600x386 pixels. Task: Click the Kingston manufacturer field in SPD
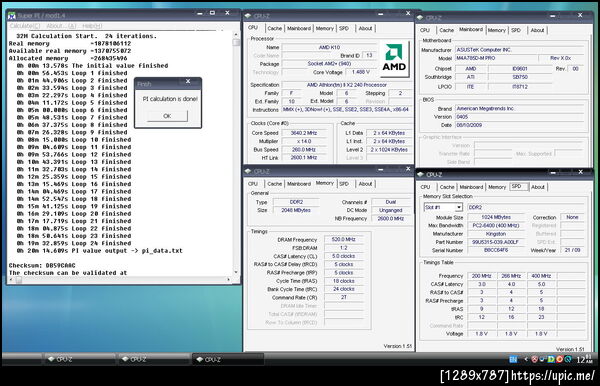[496, 234]
